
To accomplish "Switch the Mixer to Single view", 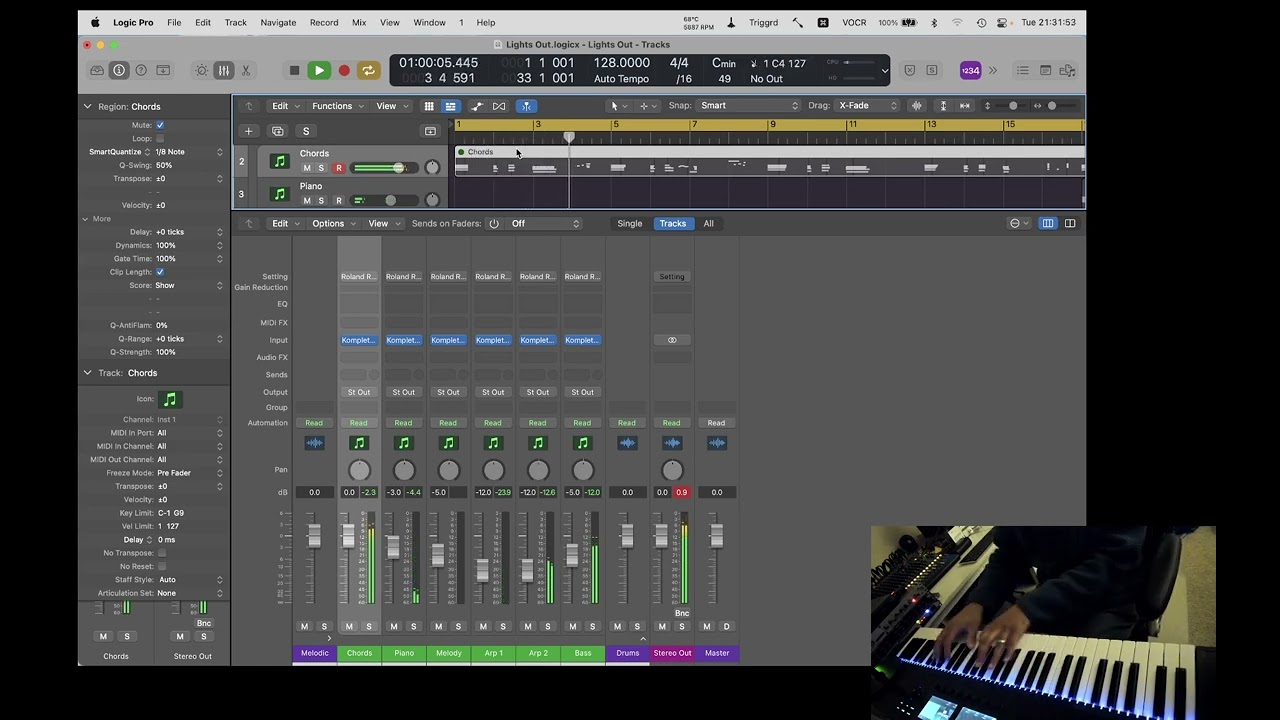I will (x=630, y=224).
